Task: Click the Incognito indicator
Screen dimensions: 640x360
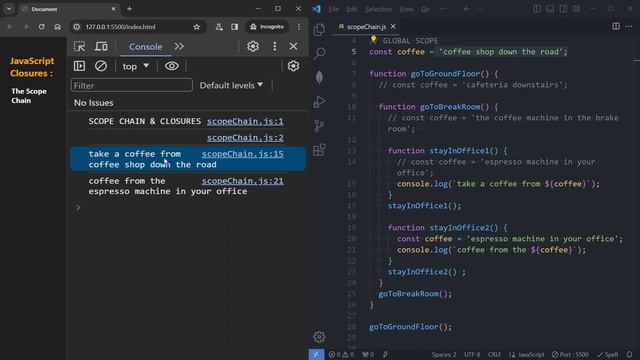Action: tap(267, 27)
